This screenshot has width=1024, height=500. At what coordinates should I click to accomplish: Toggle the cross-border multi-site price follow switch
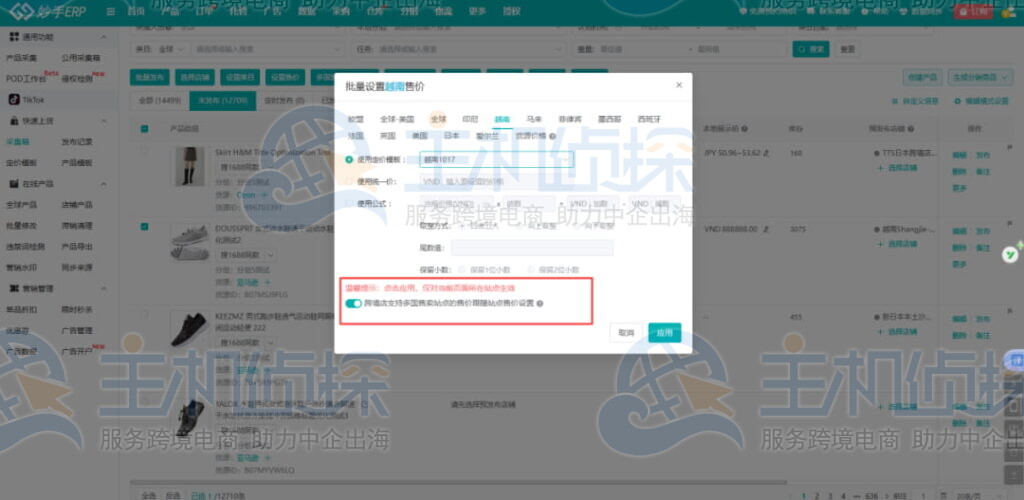[x=353, y=303]
